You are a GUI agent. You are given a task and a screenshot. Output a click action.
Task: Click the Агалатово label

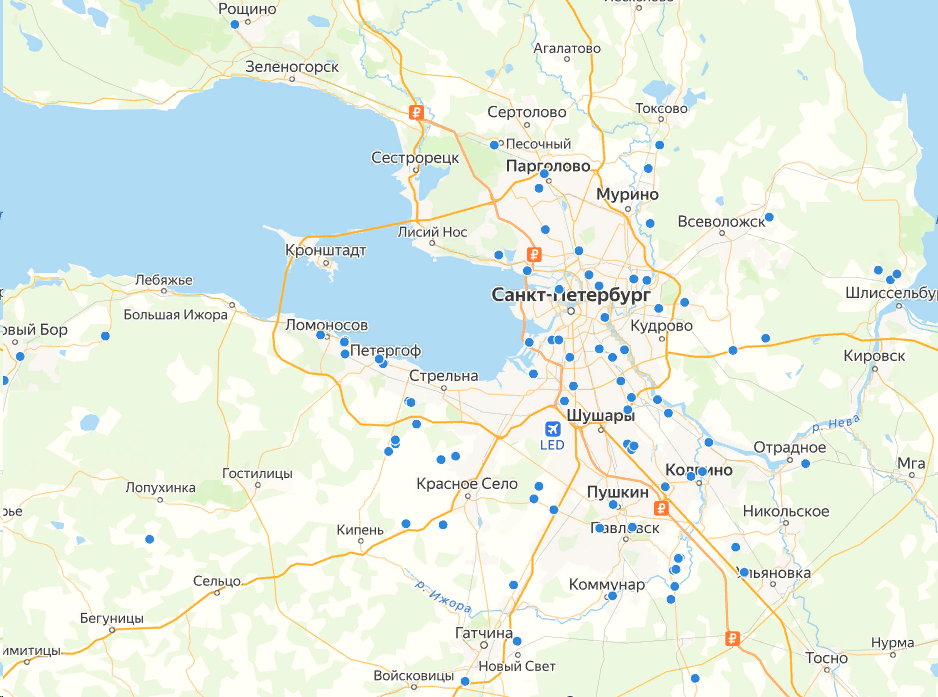pos(567,48)
